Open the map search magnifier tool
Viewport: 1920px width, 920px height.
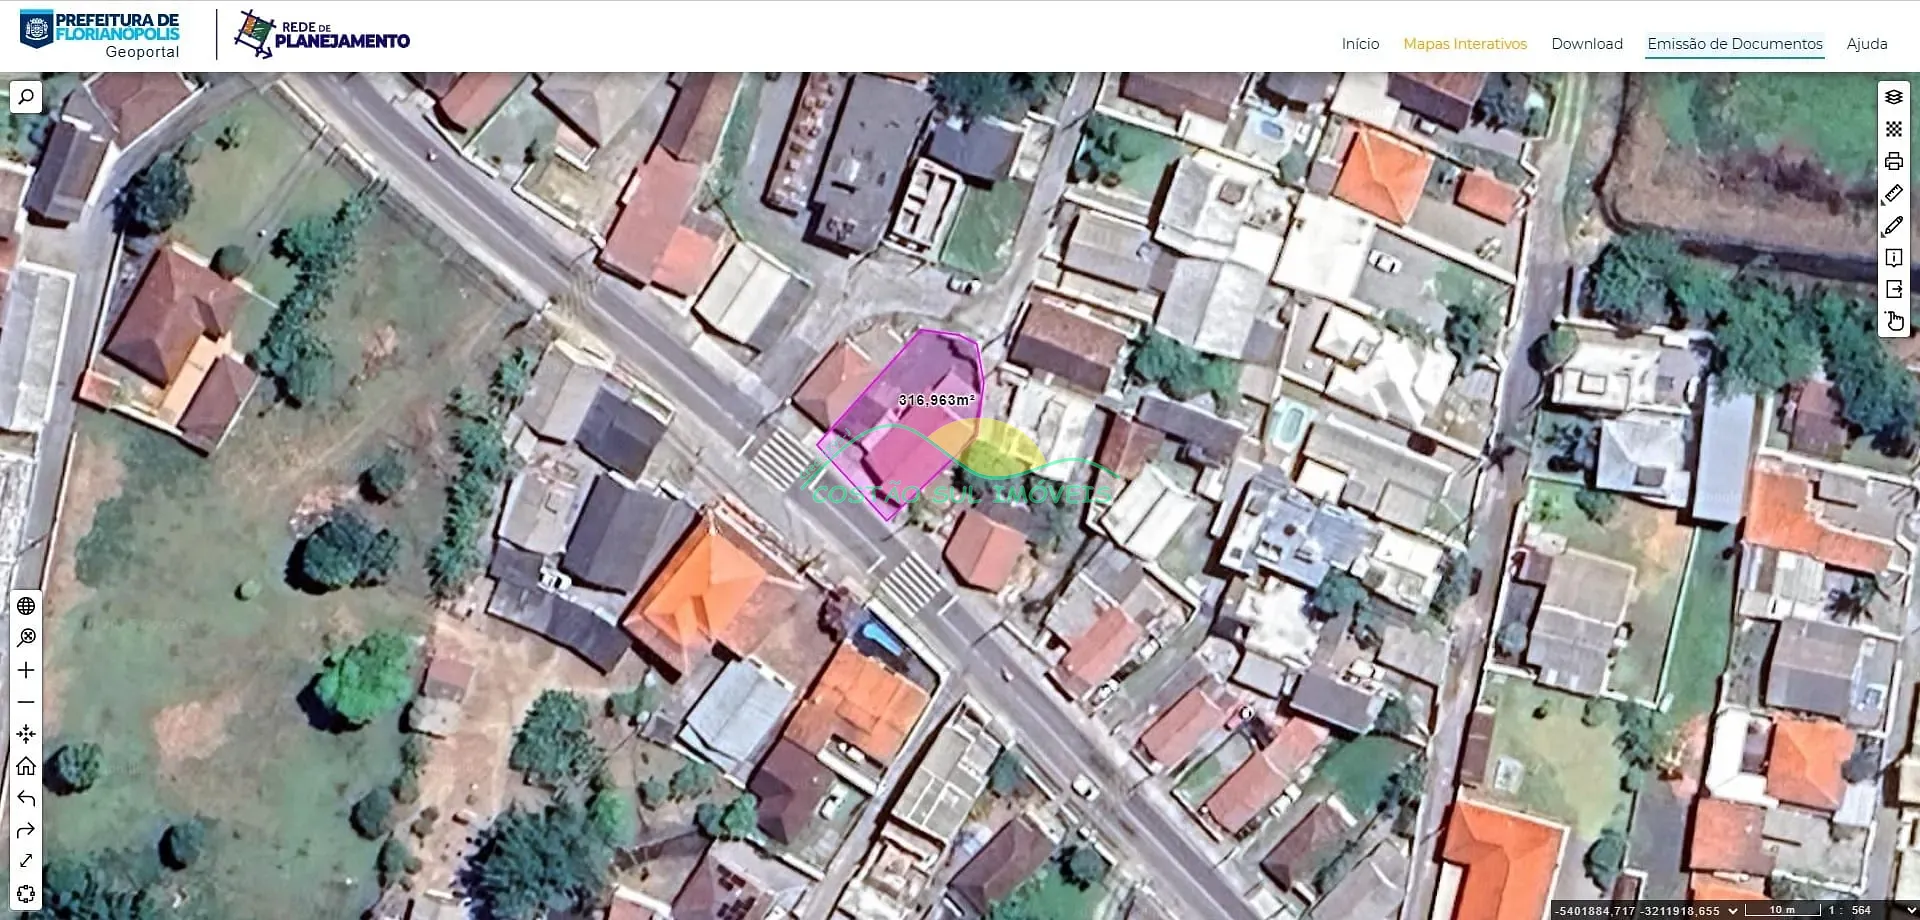[26, 97]
